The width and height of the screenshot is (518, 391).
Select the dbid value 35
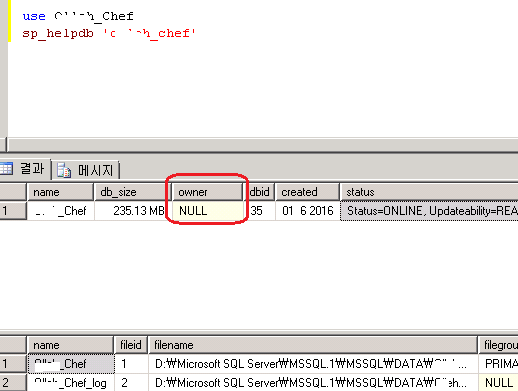click(259, 211)
